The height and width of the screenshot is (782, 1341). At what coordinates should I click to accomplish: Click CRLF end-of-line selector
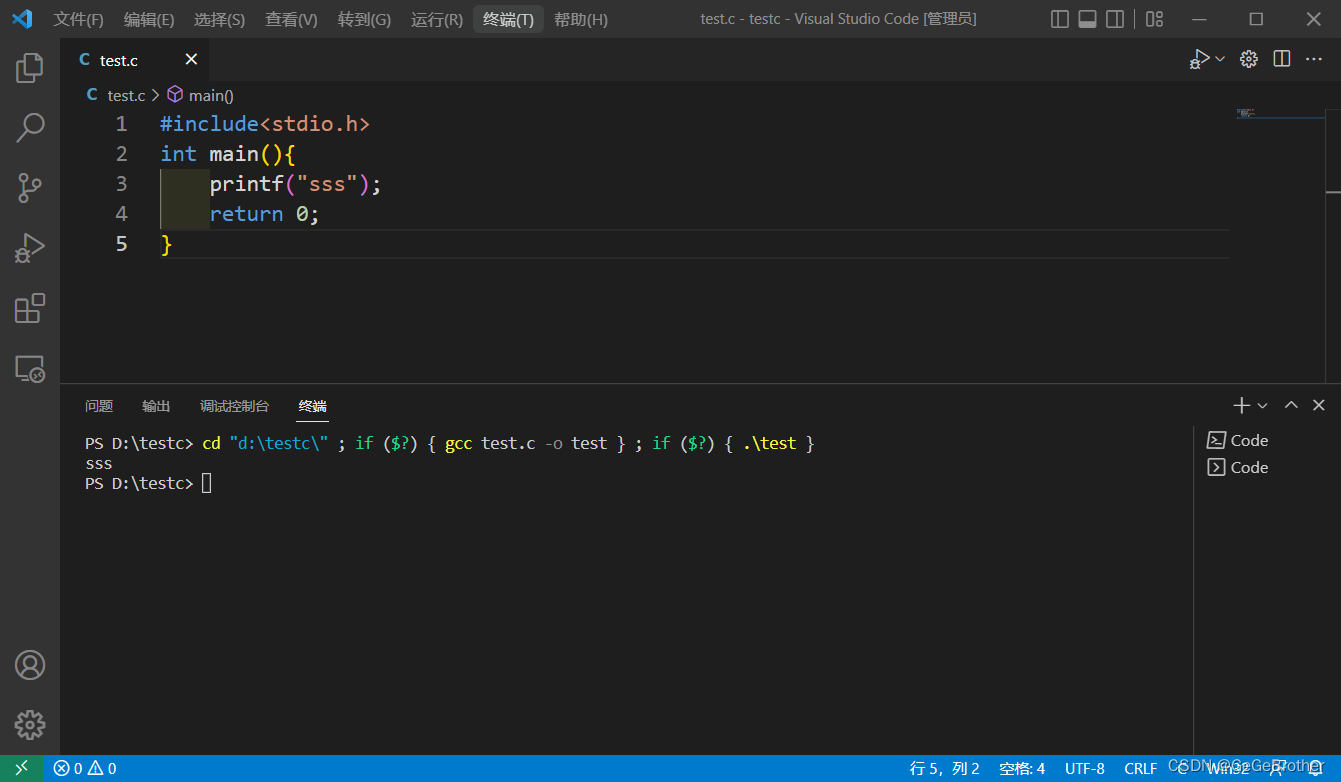tap(1141, 768)
